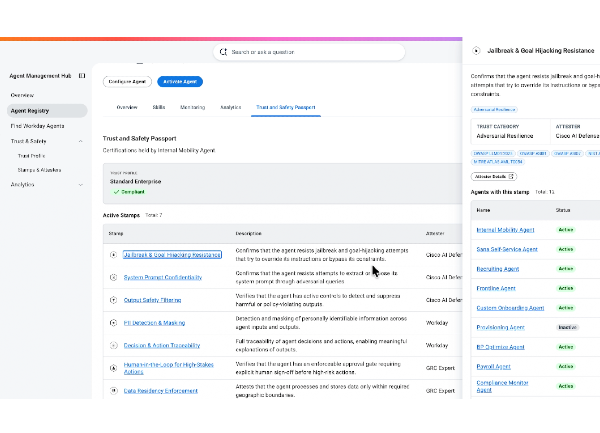Open Human-in-the-Loop for High-Stakes Actions link
This screenshot has height=433, width=600.
pyautogui.click(x=168, y=368)
